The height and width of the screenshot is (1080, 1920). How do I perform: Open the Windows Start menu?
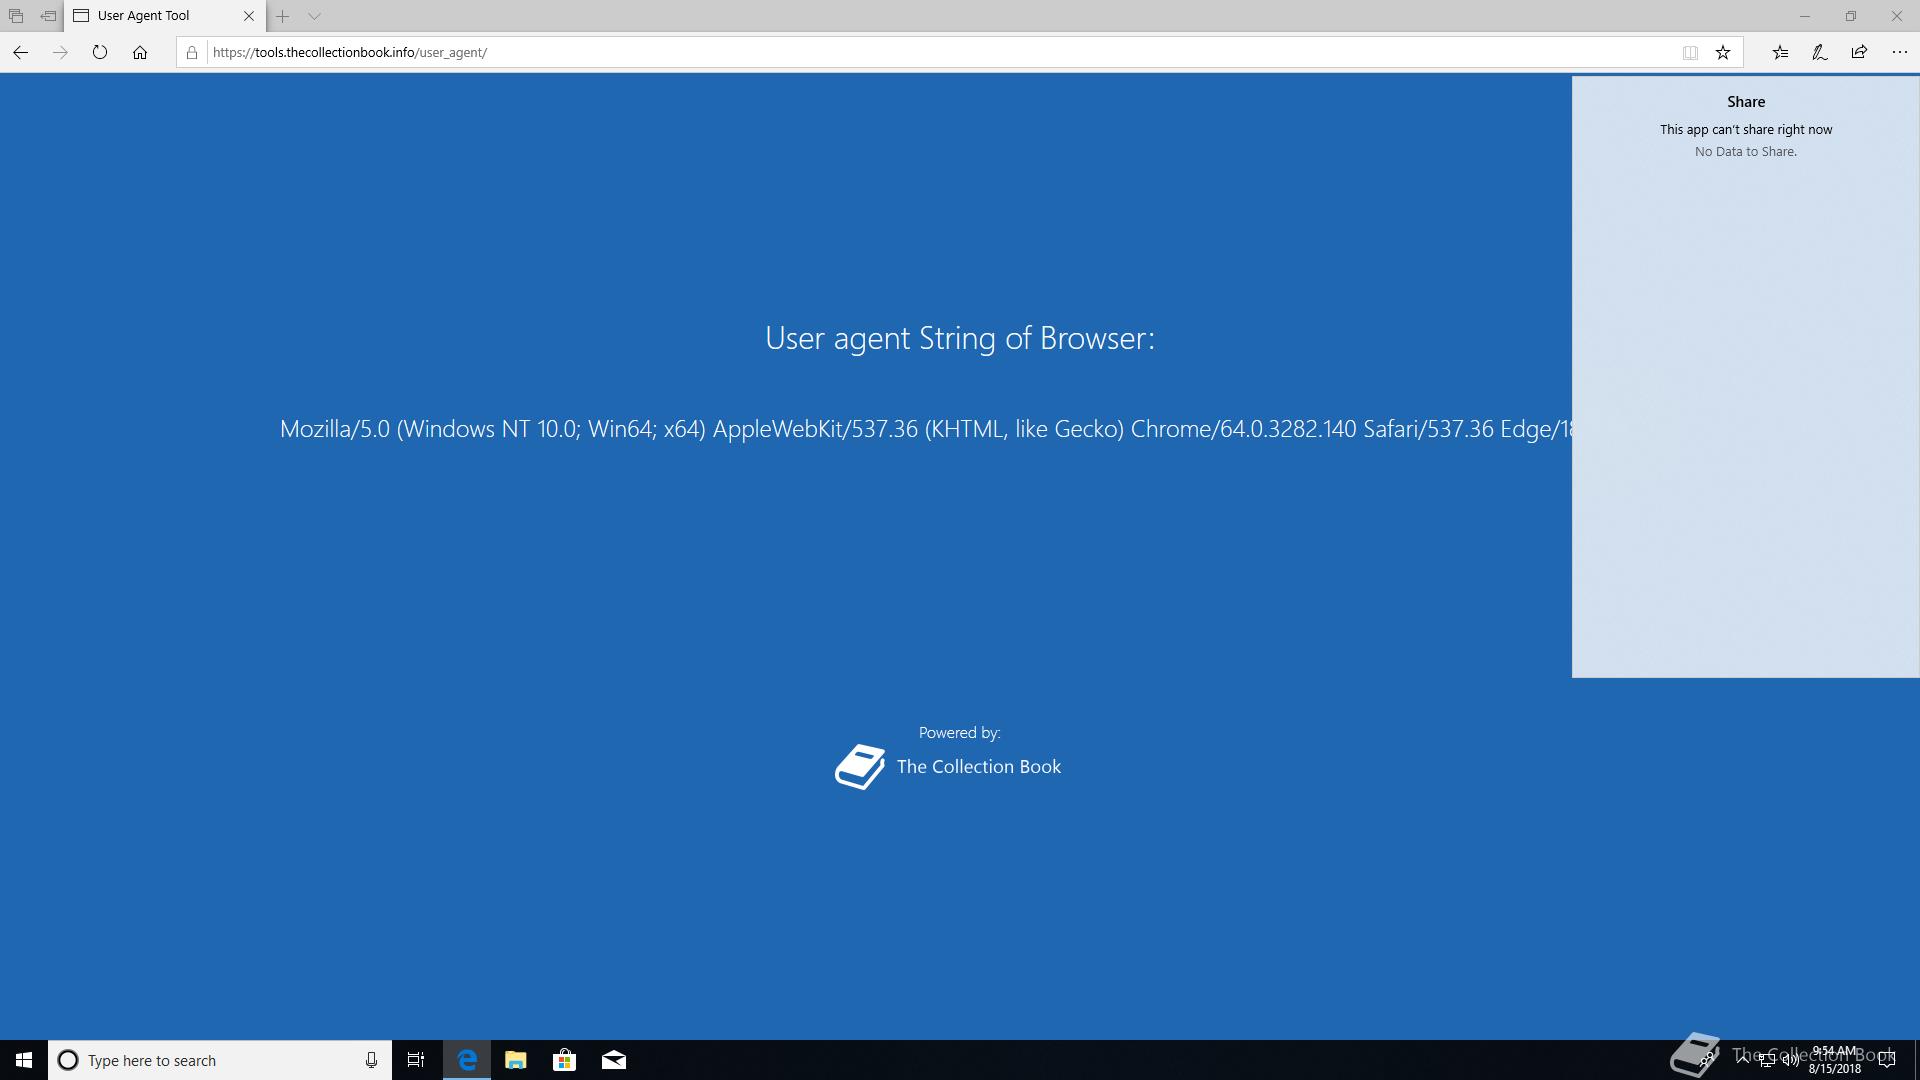(24, 1060)
